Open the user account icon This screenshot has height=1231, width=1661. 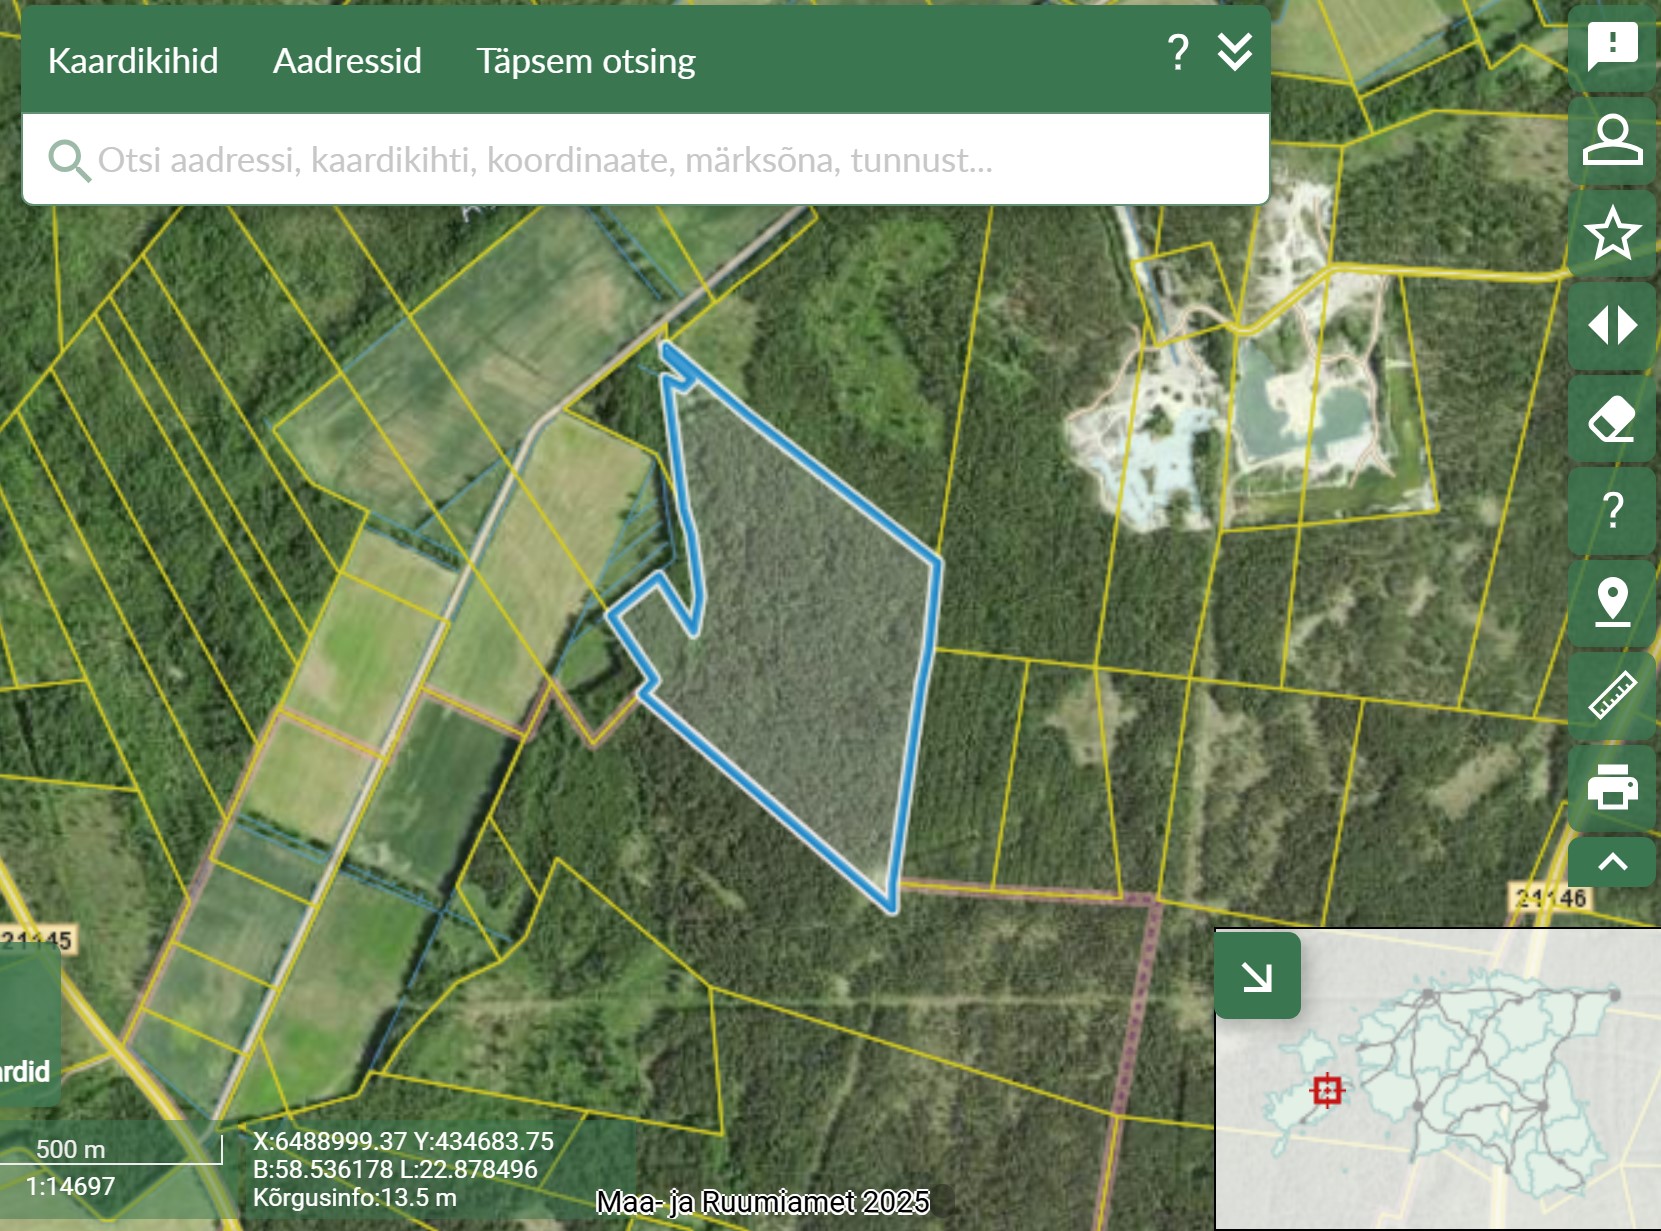point(1612,140)
